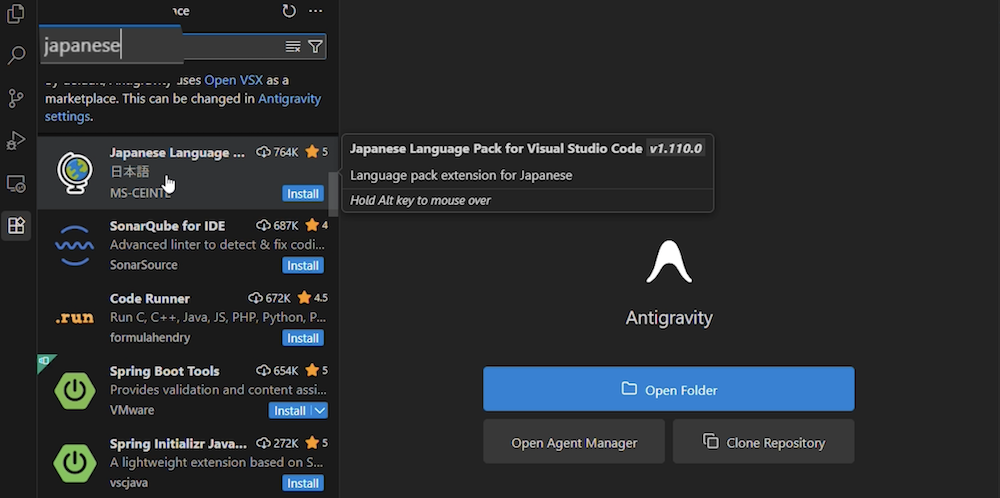Click the Open VSX link
1000x498 pixels.
pyautogui.click(x=233, y=80)
